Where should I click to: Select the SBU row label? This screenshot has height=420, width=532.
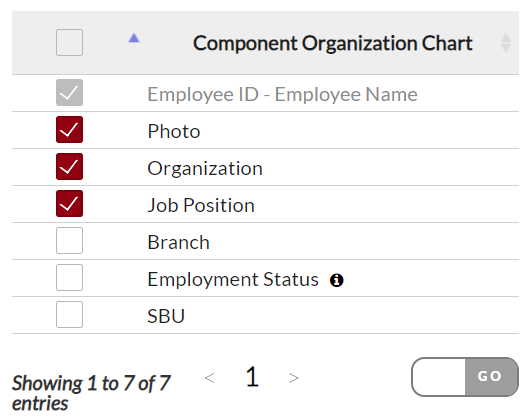166,316
